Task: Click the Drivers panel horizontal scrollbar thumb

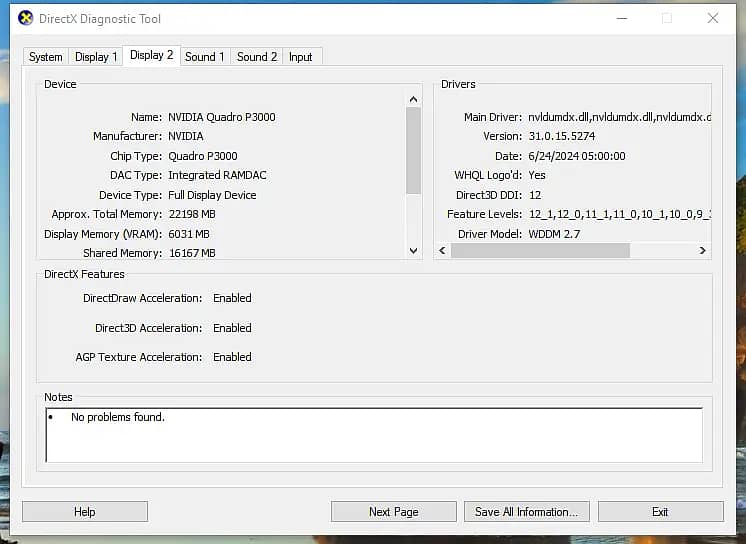Action: click(x=540, y=251)
